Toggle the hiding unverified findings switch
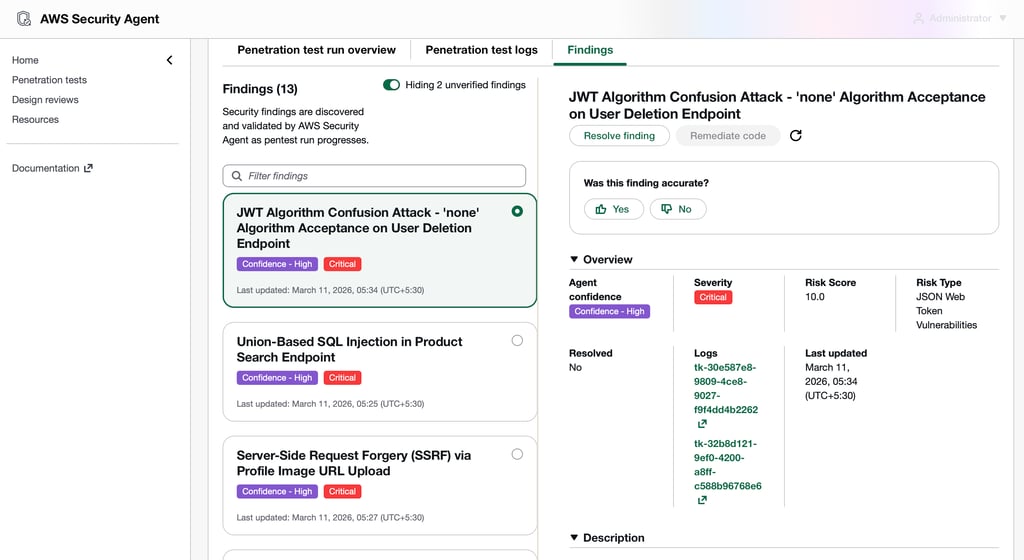Screen dimensions: 1024x560 click(391, 85)
